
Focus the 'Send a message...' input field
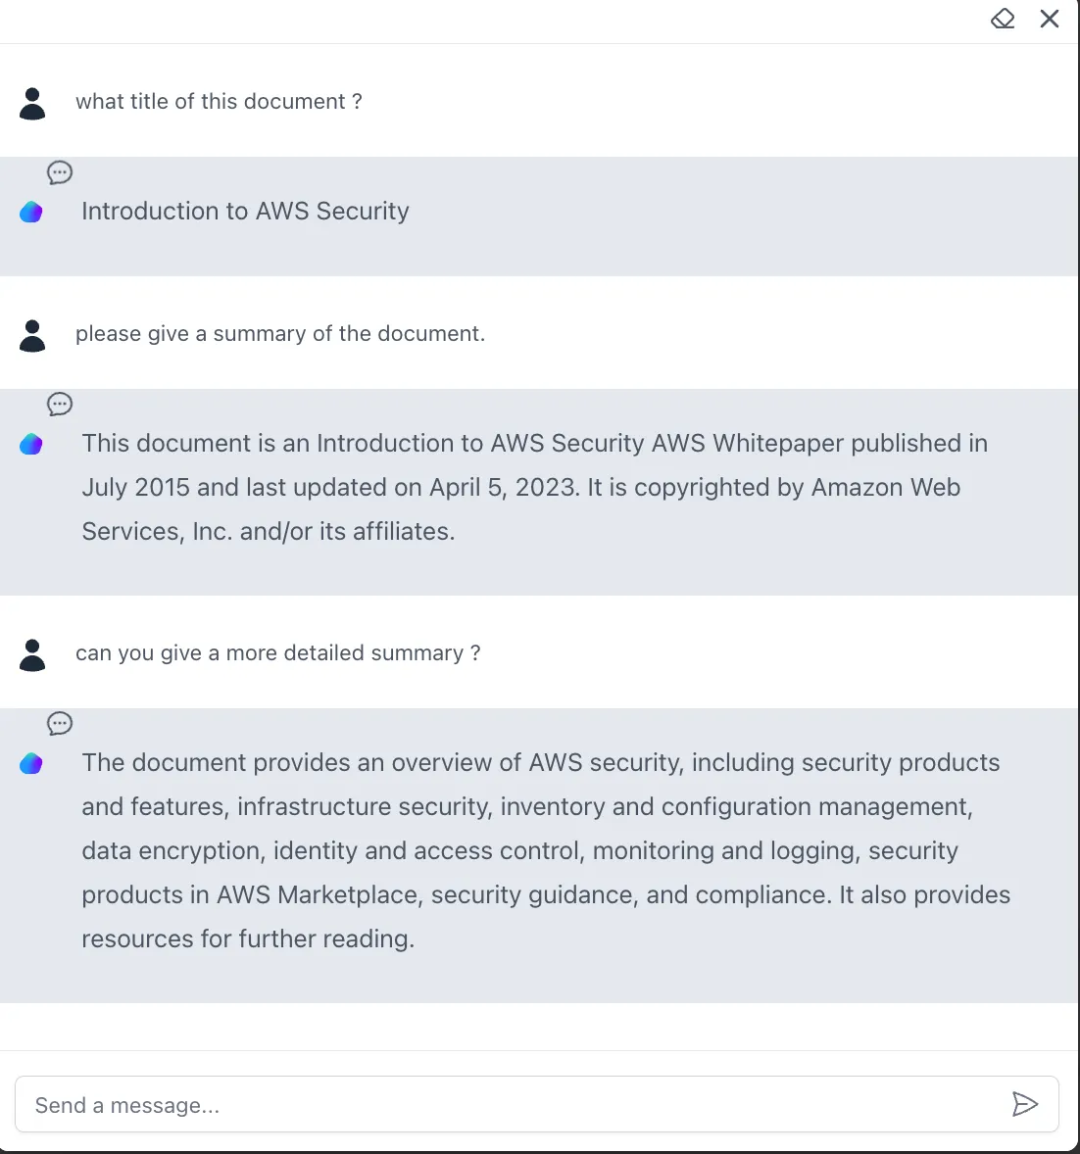coord(537,1105)
